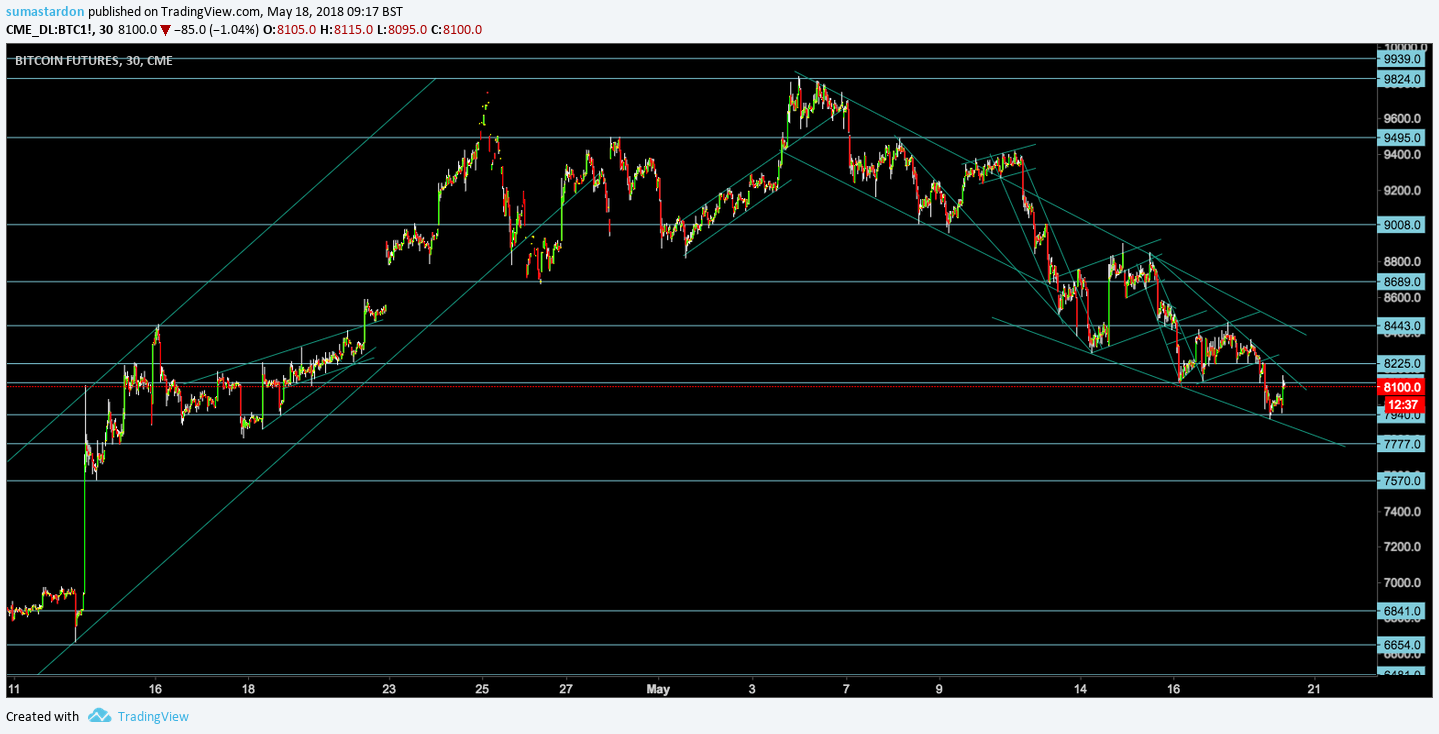The image size is (1439, 734).
Task: Select the 9495.0 horizontal line price label
Action: [x=1400, y=138]
